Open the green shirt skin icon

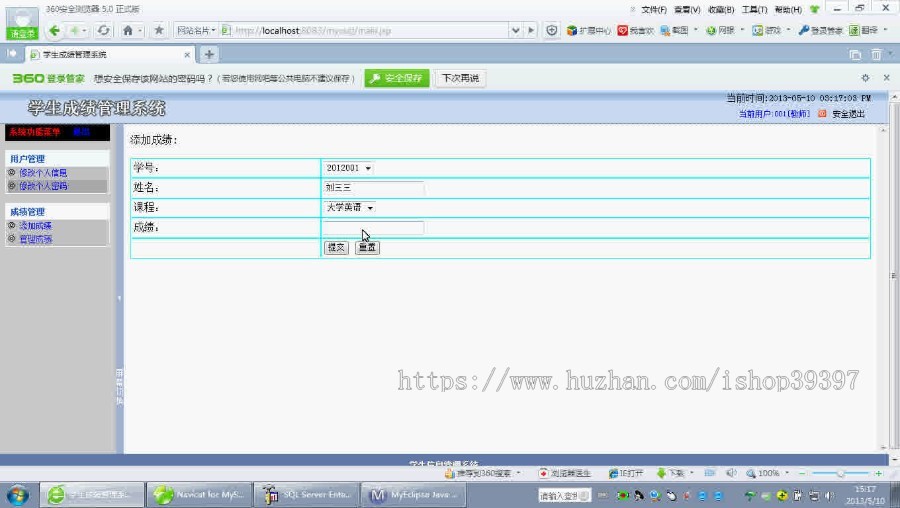[x=814, y=9]
